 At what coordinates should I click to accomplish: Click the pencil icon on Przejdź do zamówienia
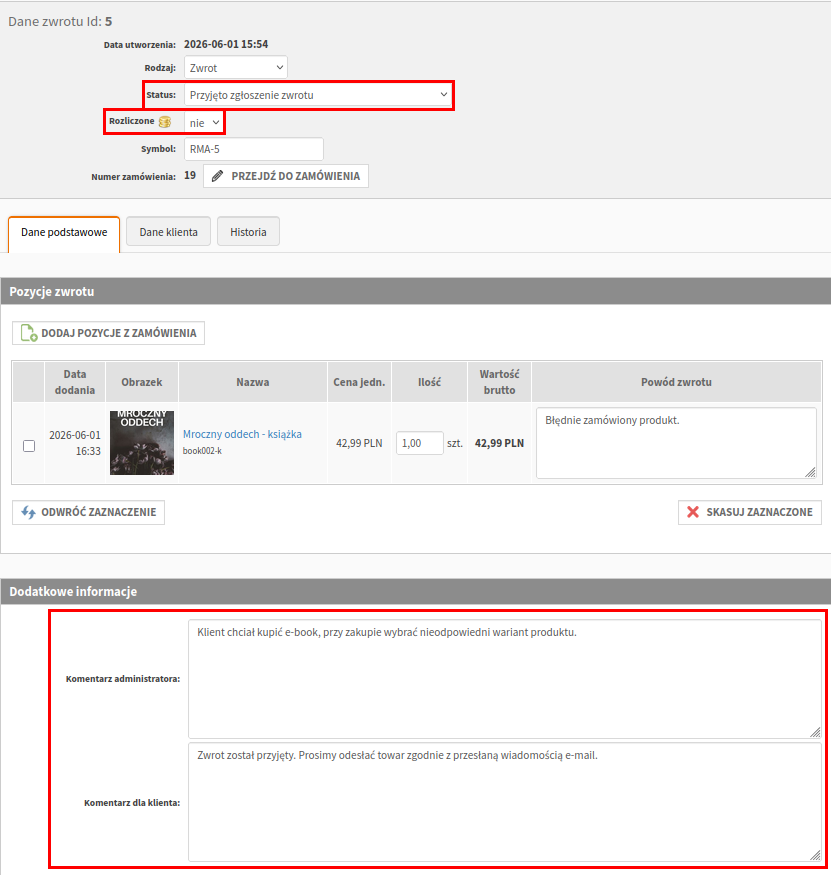pos(218,176)
